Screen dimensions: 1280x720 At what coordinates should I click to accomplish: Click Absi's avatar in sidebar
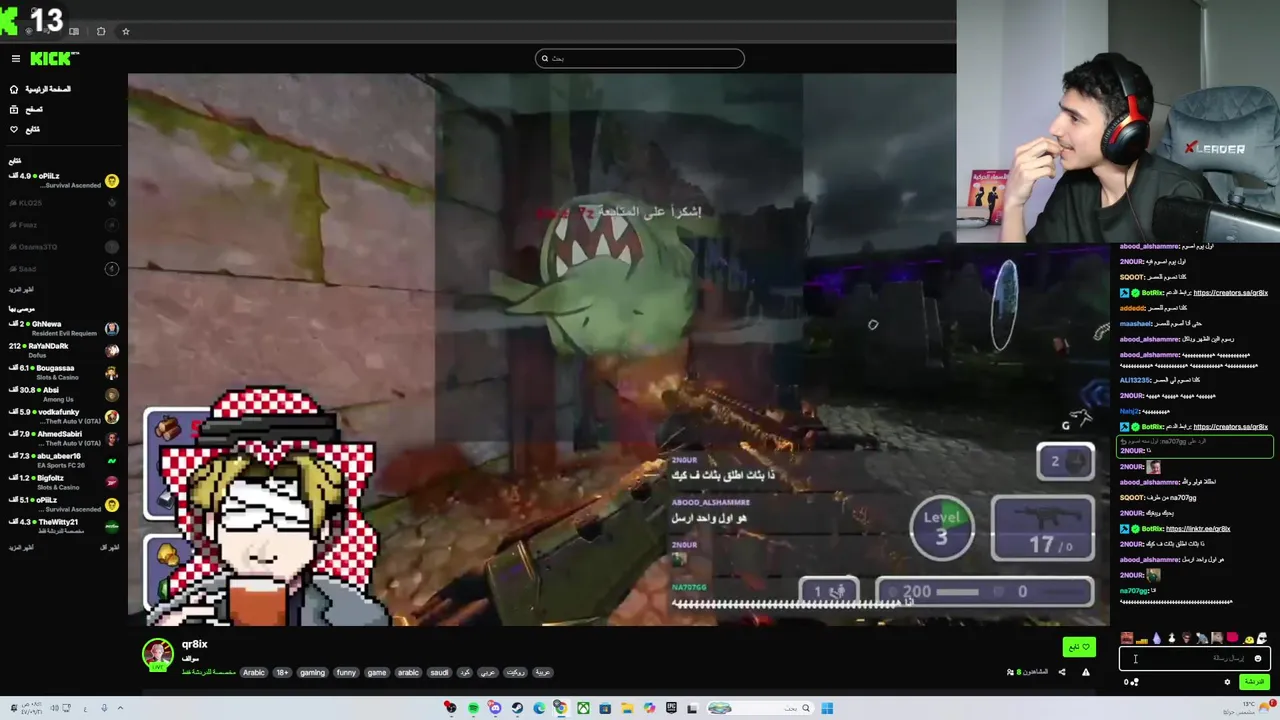click(x=112, y=394)
